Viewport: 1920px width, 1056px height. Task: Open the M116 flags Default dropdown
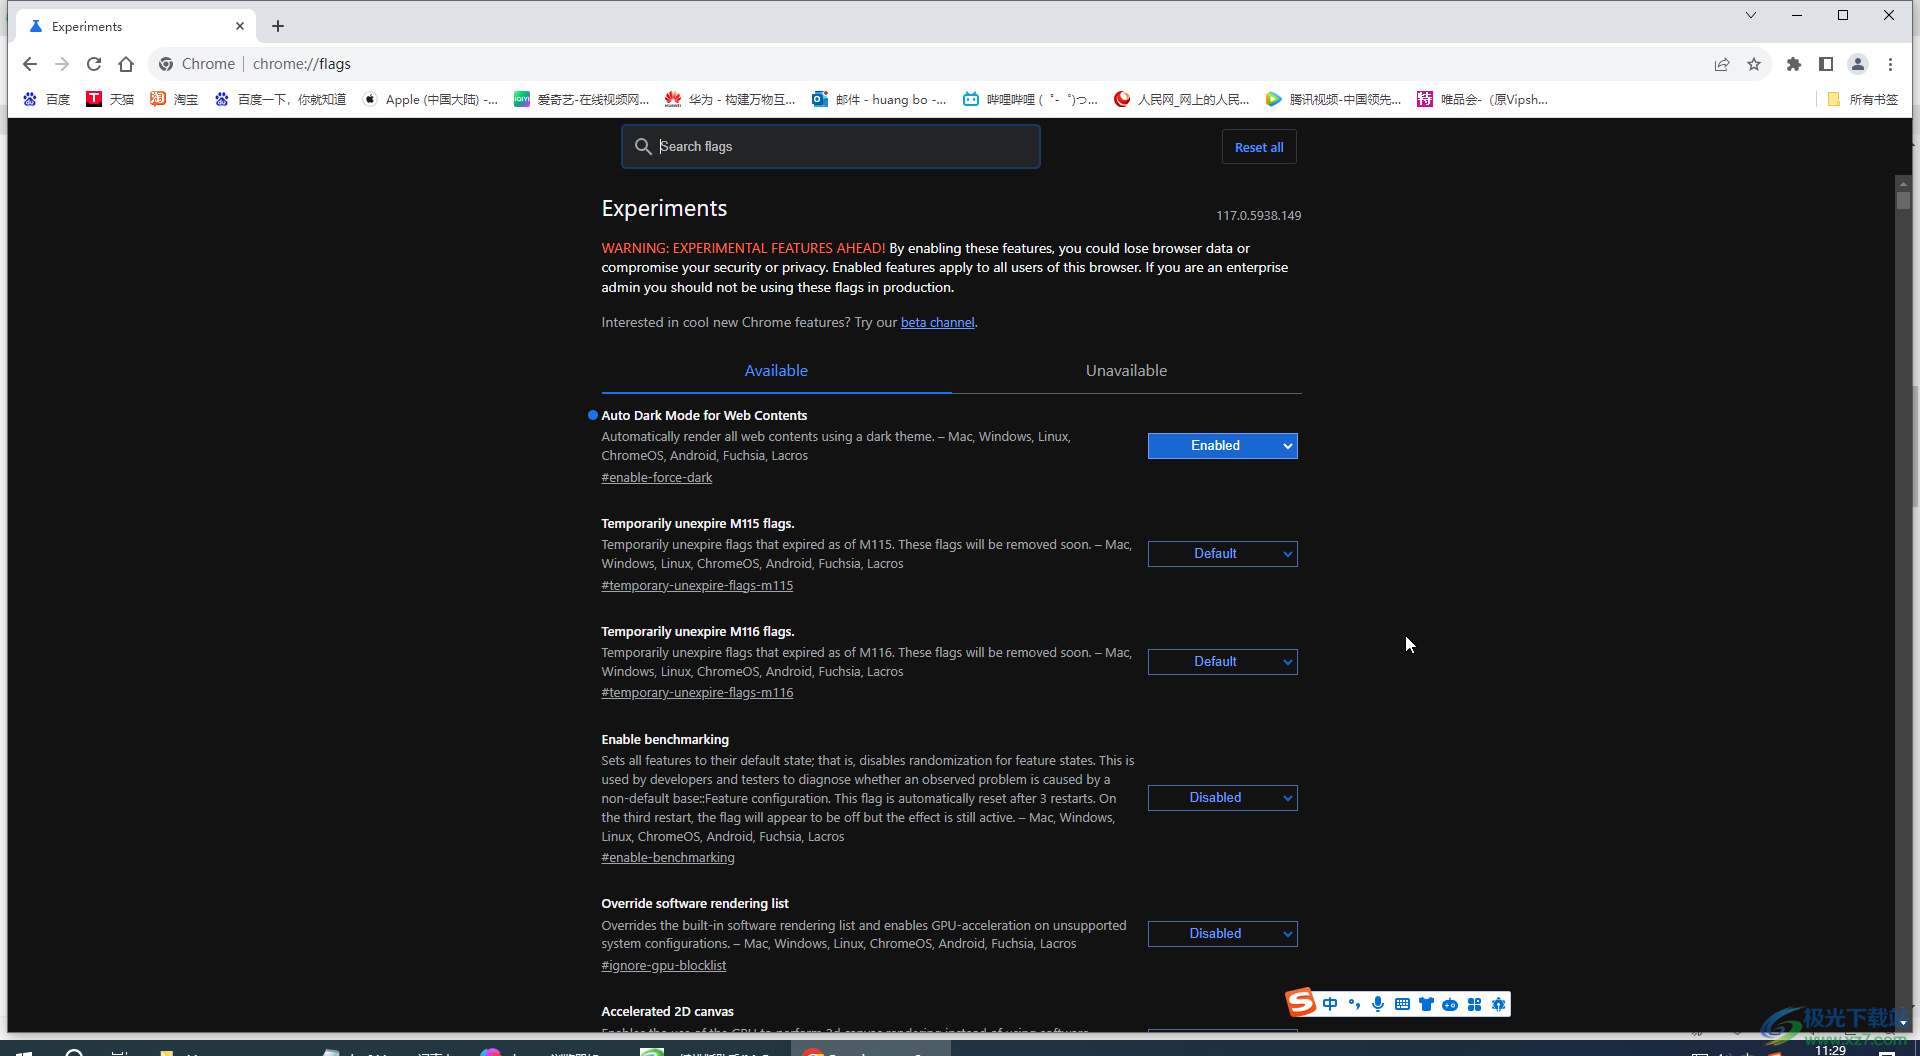1222,662
